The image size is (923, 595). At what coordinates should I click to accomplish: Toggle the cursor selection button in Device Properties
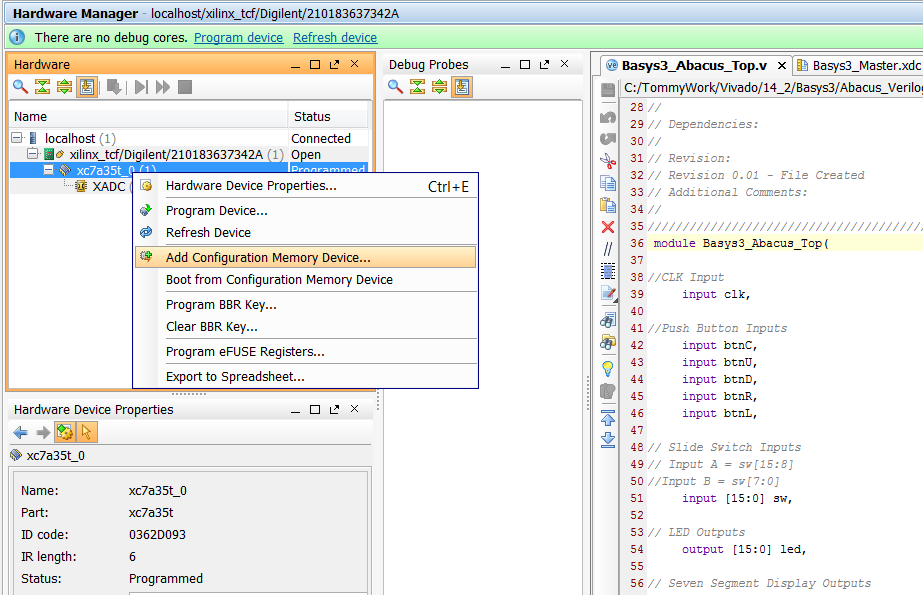pyautogui.click(x=87, y=433)
